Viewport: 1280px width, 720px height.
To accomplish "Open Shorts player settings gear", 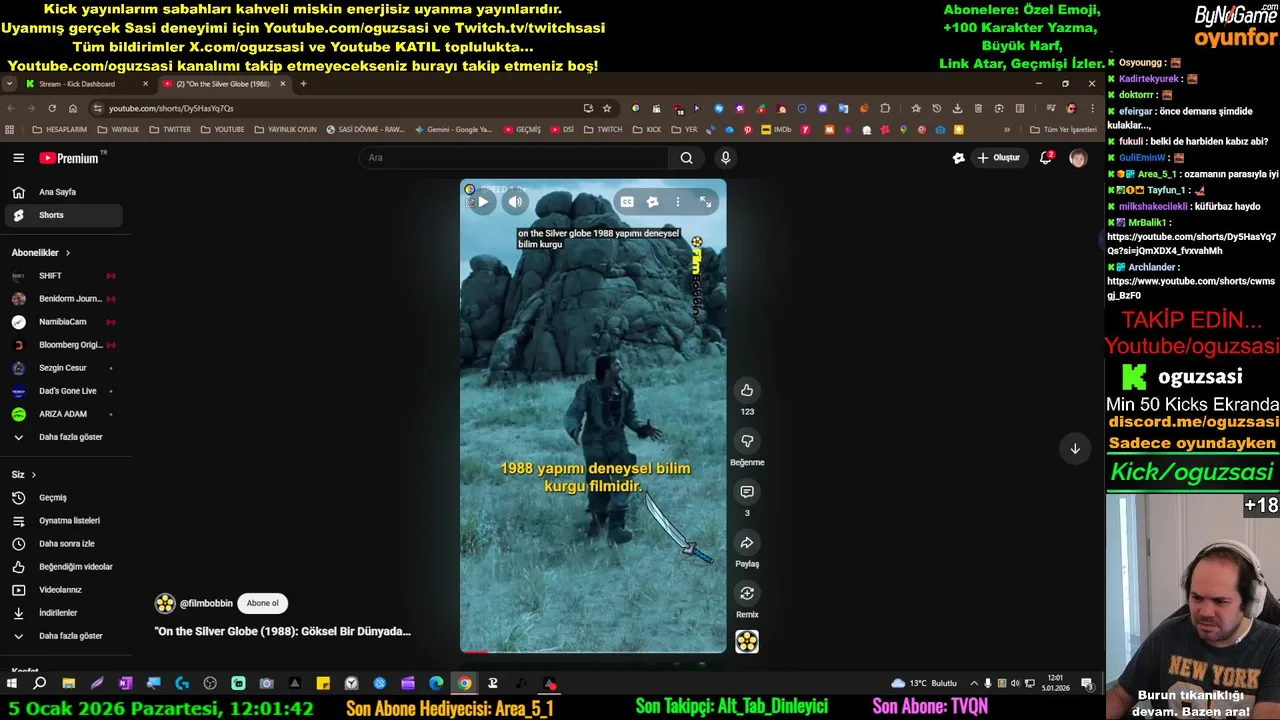I will (652, 202).
